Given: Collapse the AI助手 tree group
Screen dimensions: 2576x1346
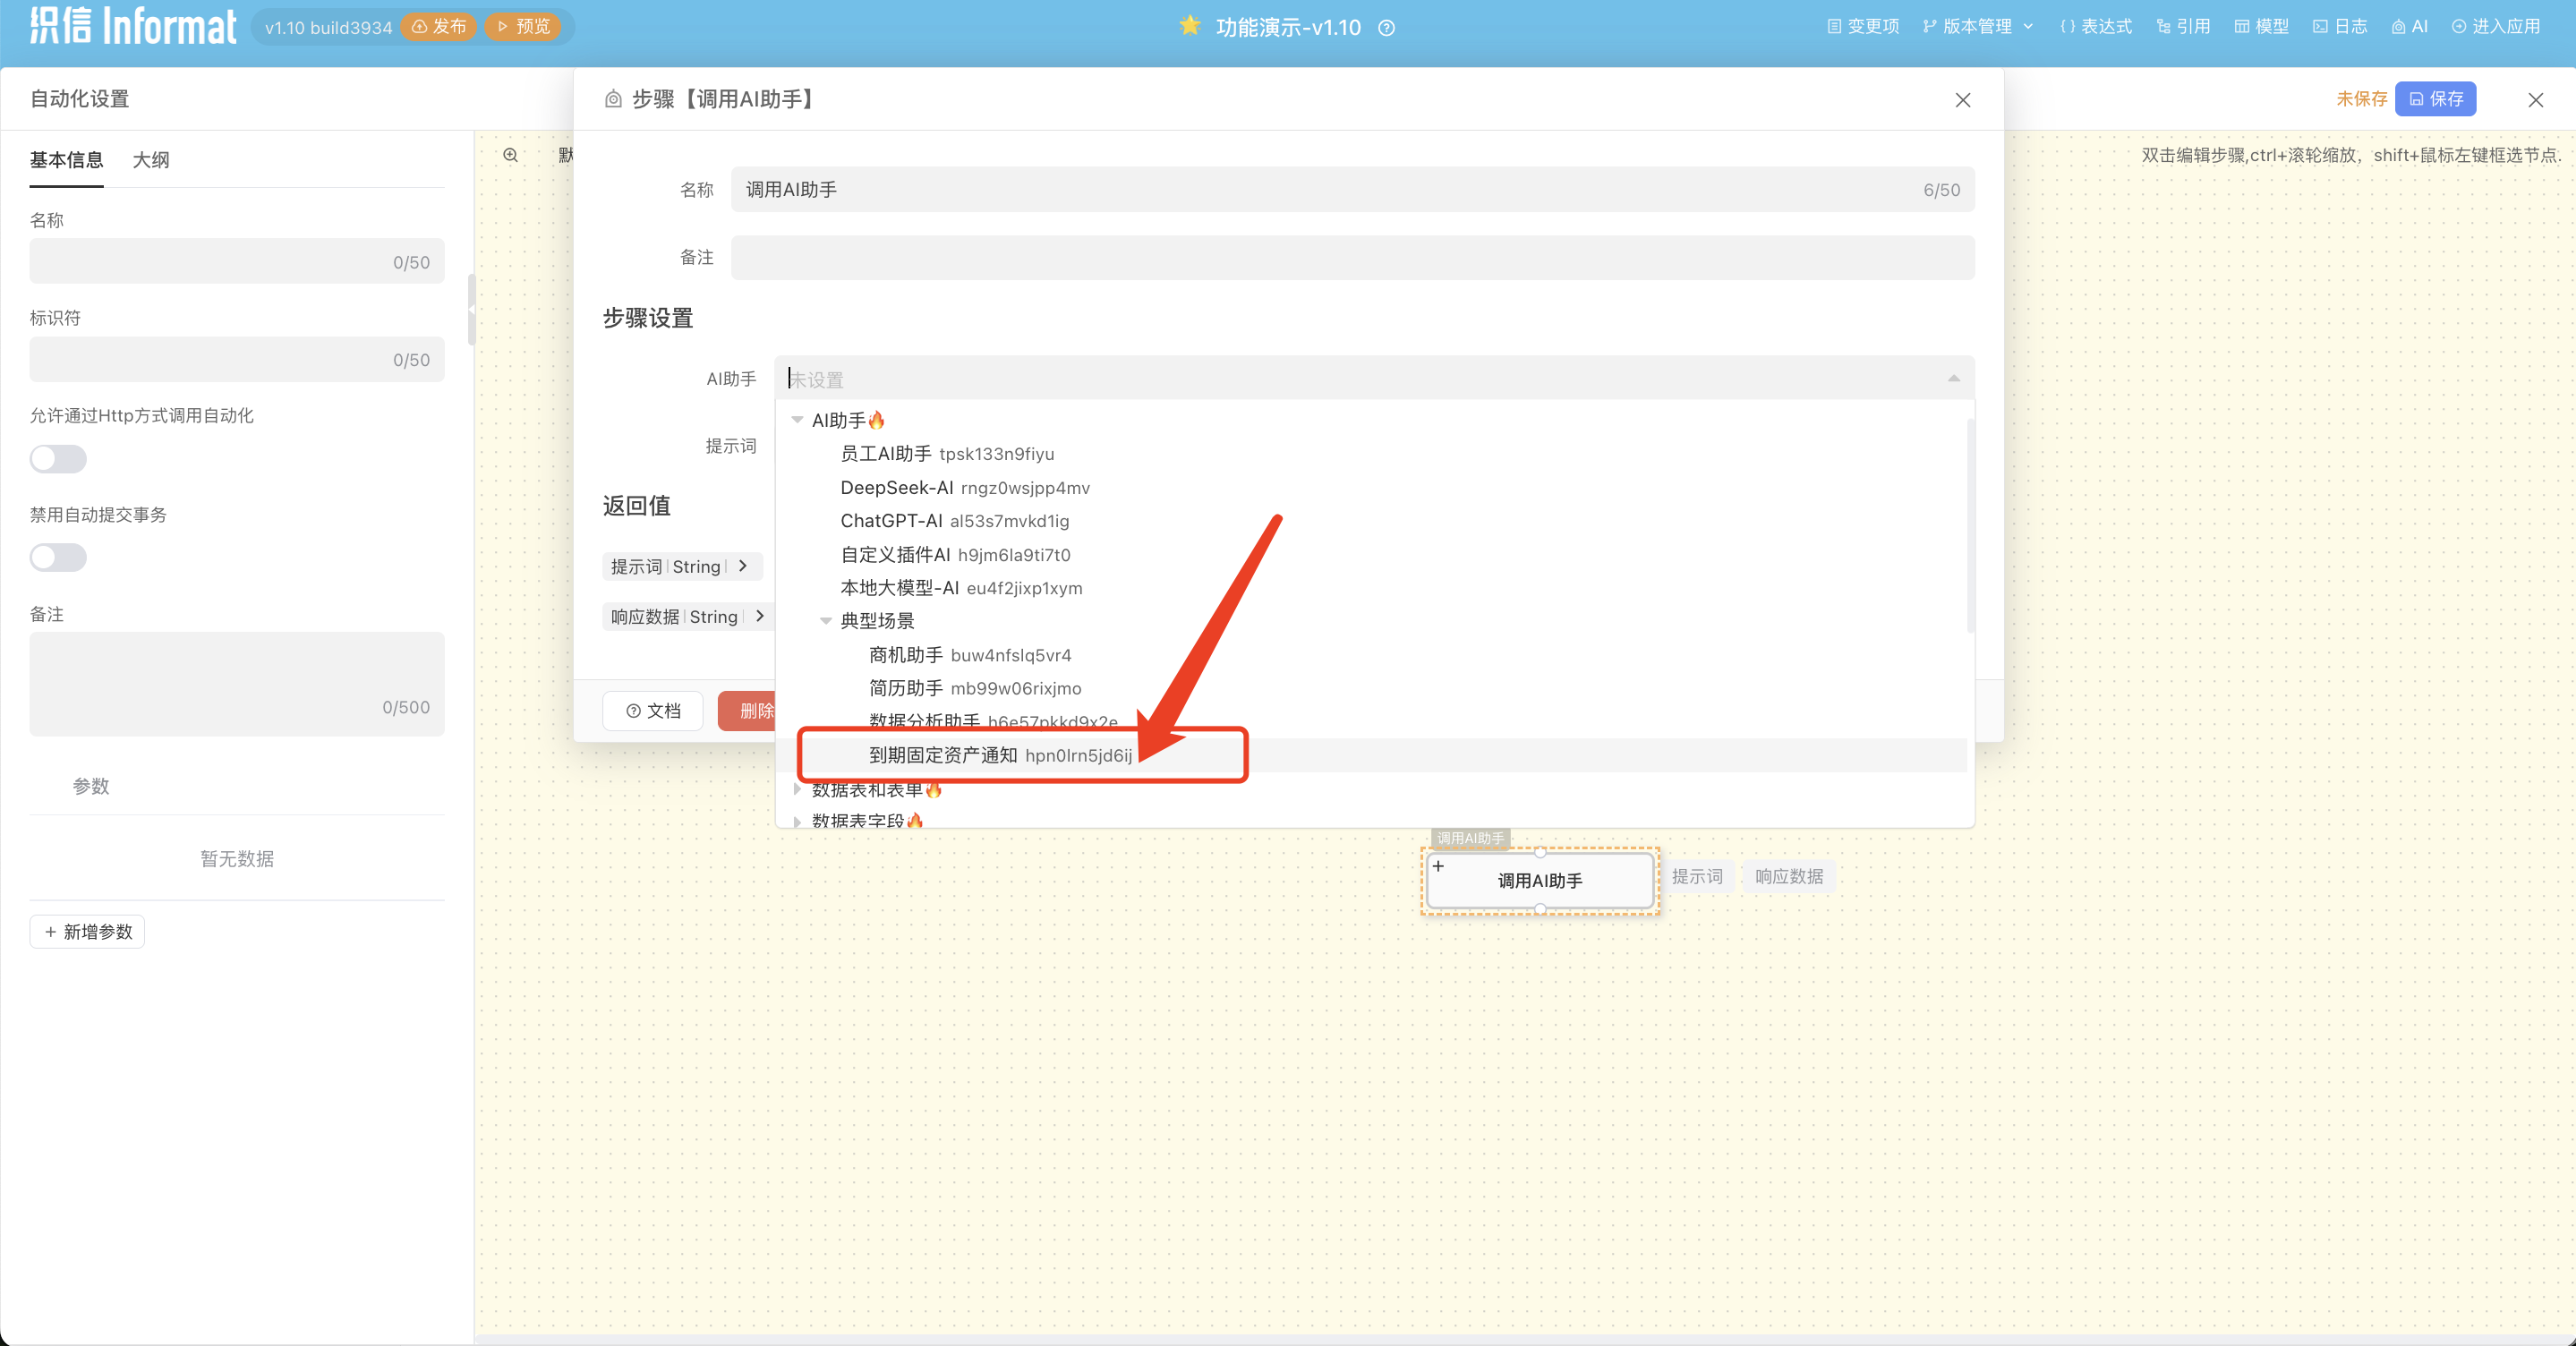Looking at the screenshot, I should pos(797,420).
